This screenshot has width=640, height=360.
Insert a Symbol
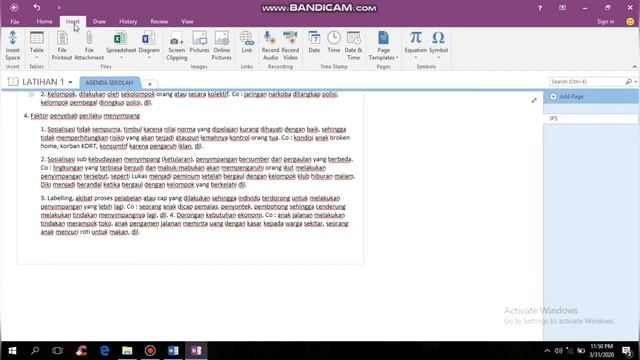(x=438, y=45)
